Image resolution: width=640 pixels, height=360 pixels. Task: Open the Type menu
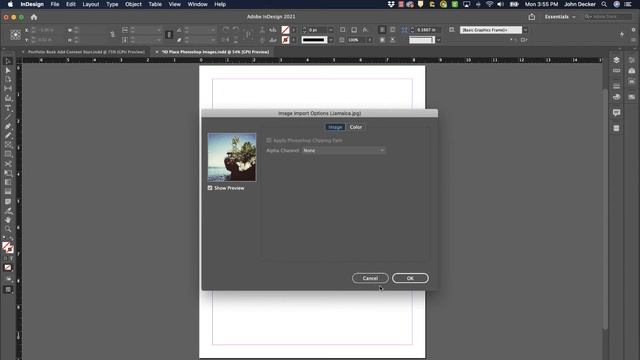tap(112, 4)
